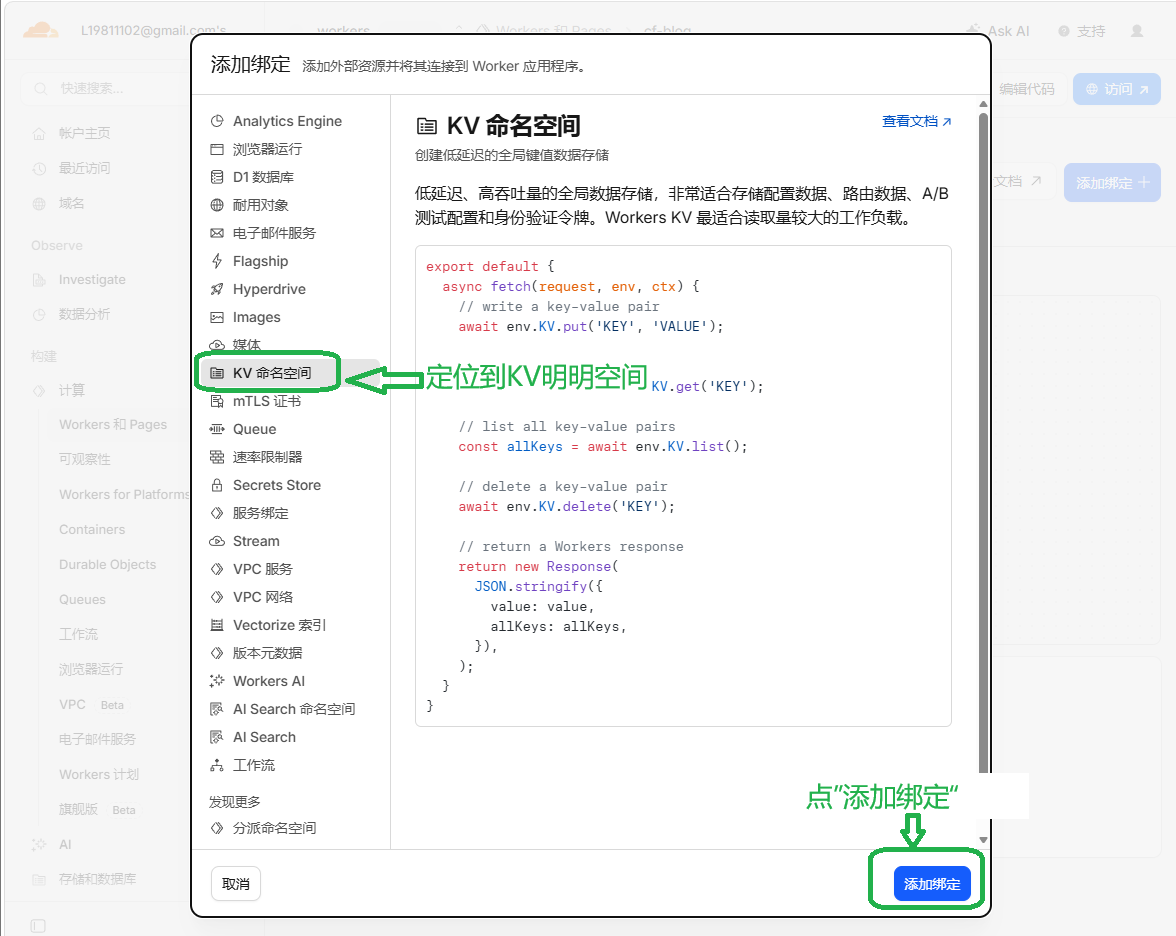The height and width of the screenshot is (936, 1176).
Task: Click the dialog vertical scrollbar thumb
Action: 983,442
